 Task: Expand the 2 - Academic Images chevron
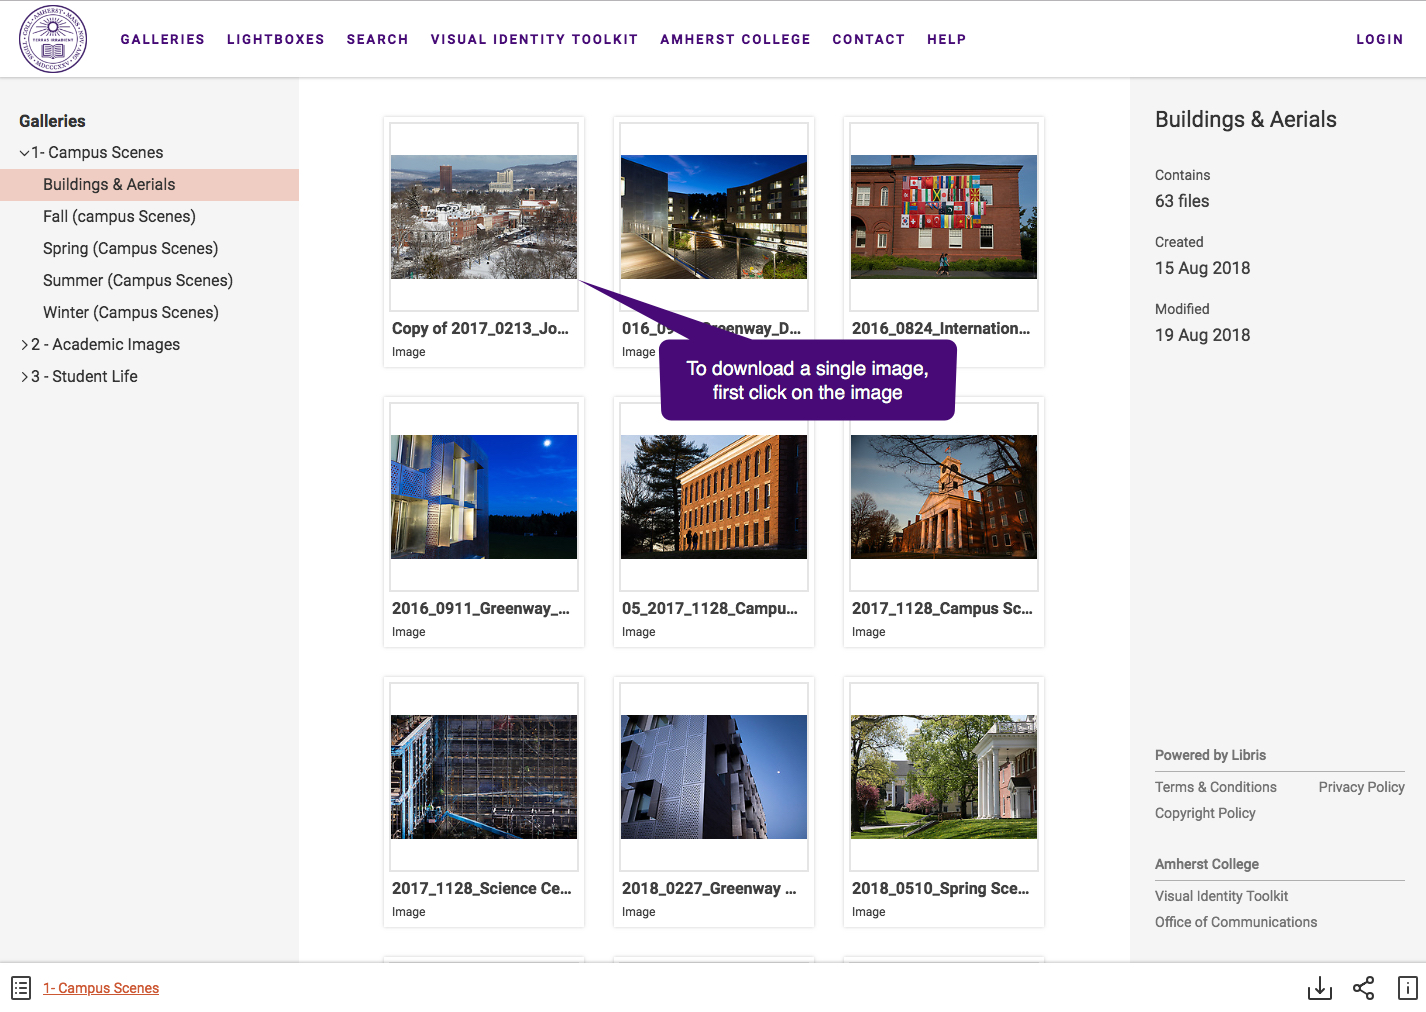[24, 345]
